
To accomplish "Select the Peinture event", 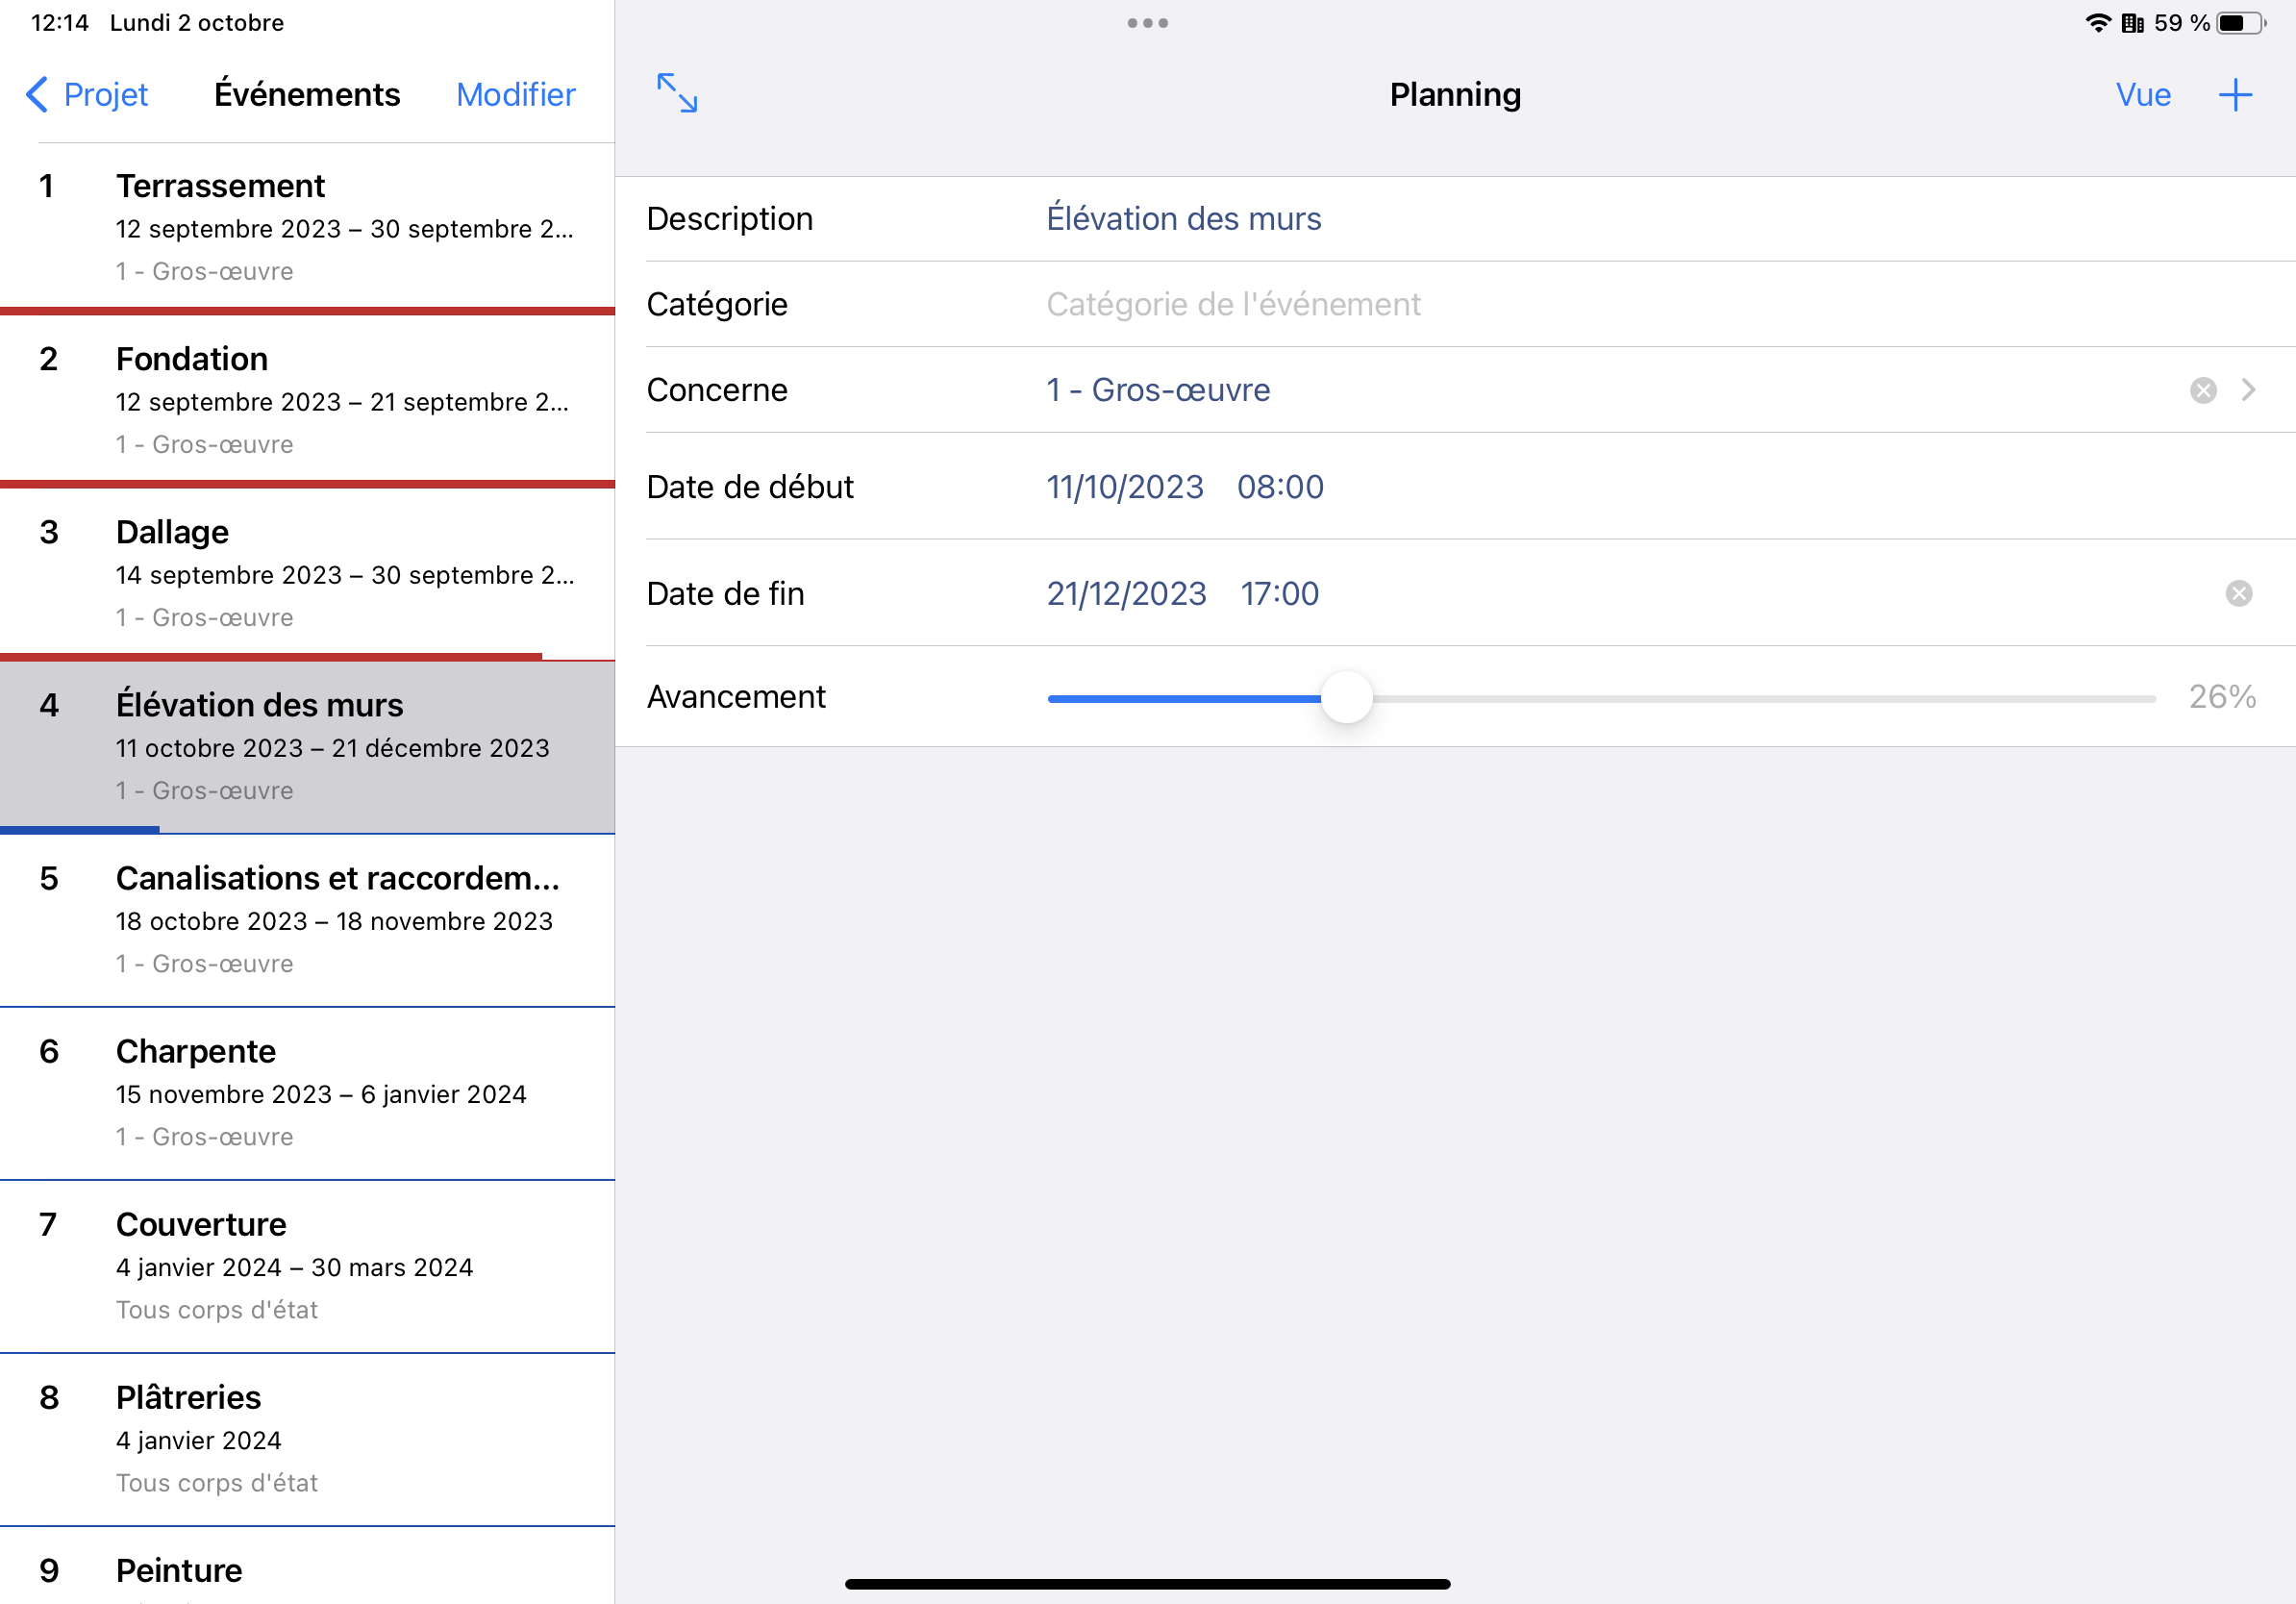I will click(x=307, y=1567).
